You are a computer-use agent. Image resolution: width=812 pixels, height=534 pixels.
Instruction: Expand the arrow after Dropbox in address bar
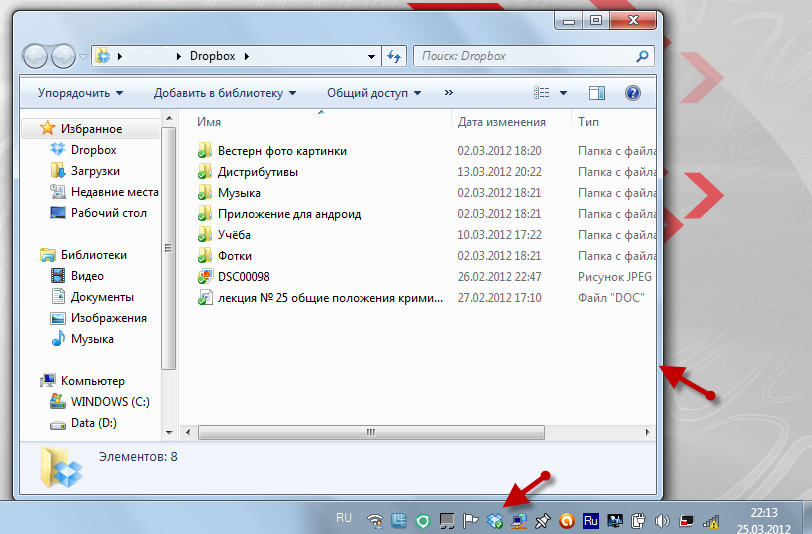tap(246, 56)
